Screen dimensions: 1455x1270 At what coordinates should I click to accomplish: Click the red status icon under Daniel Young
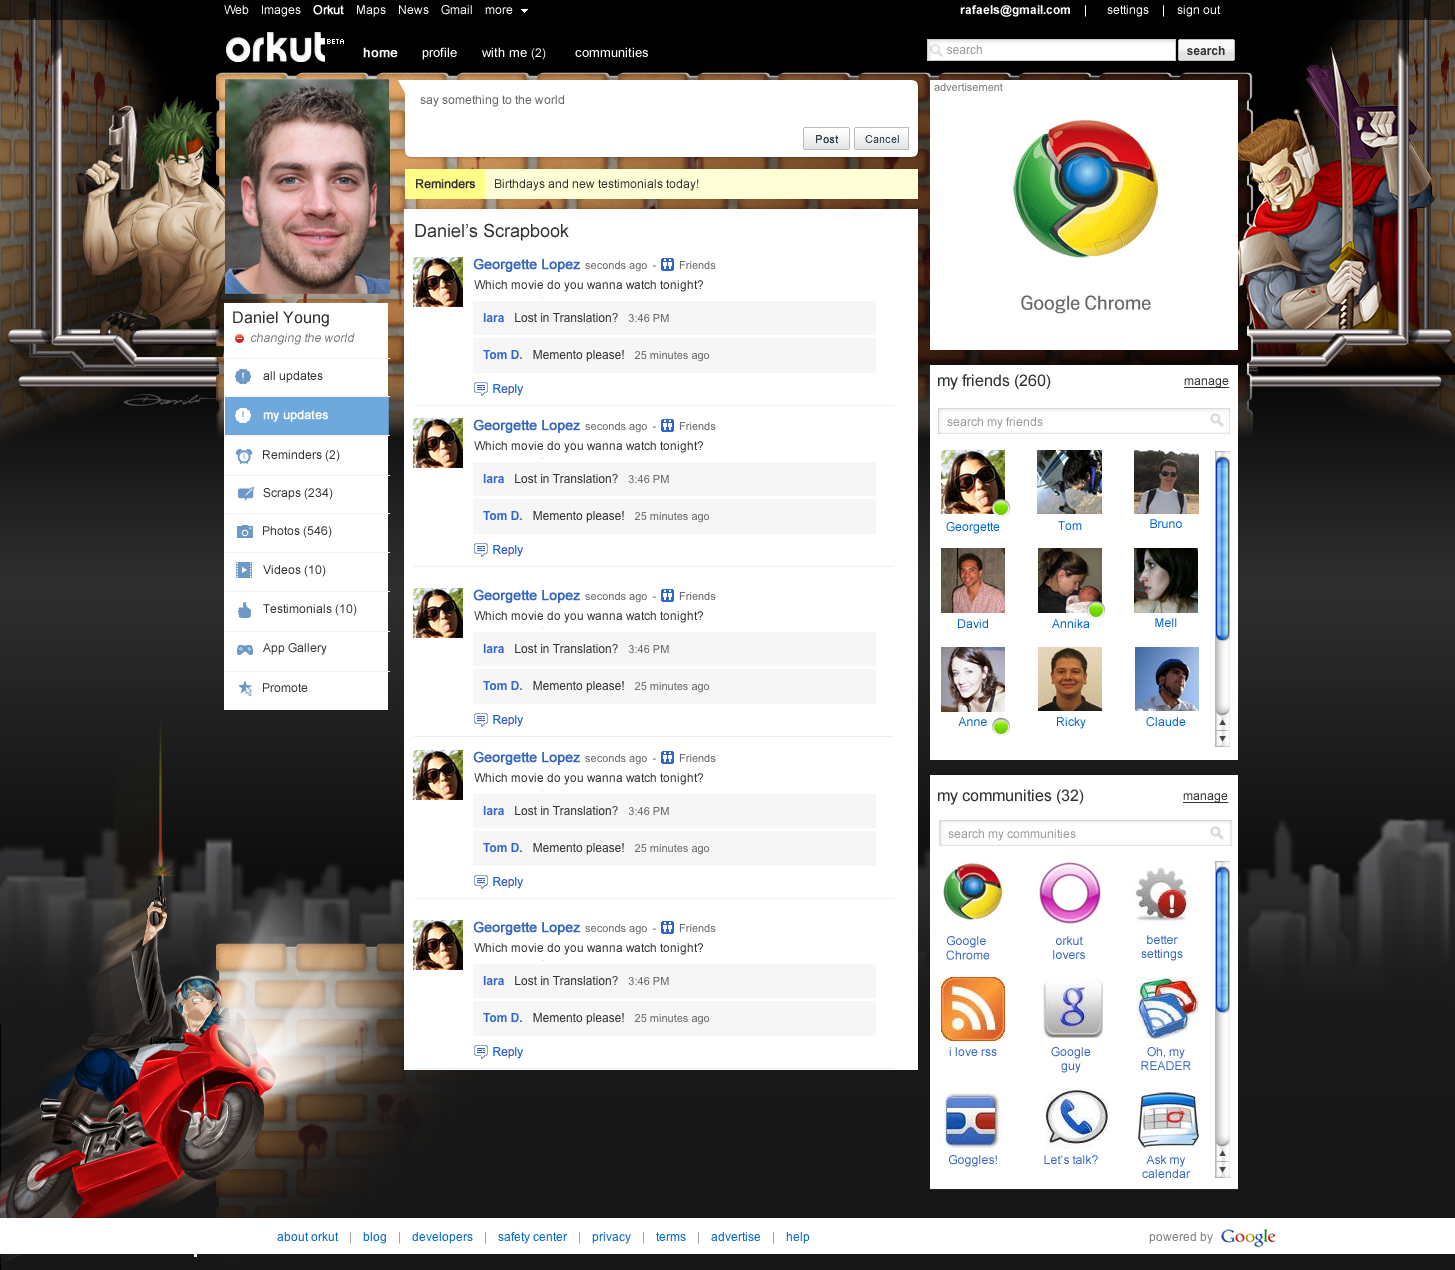pos(239,339)
